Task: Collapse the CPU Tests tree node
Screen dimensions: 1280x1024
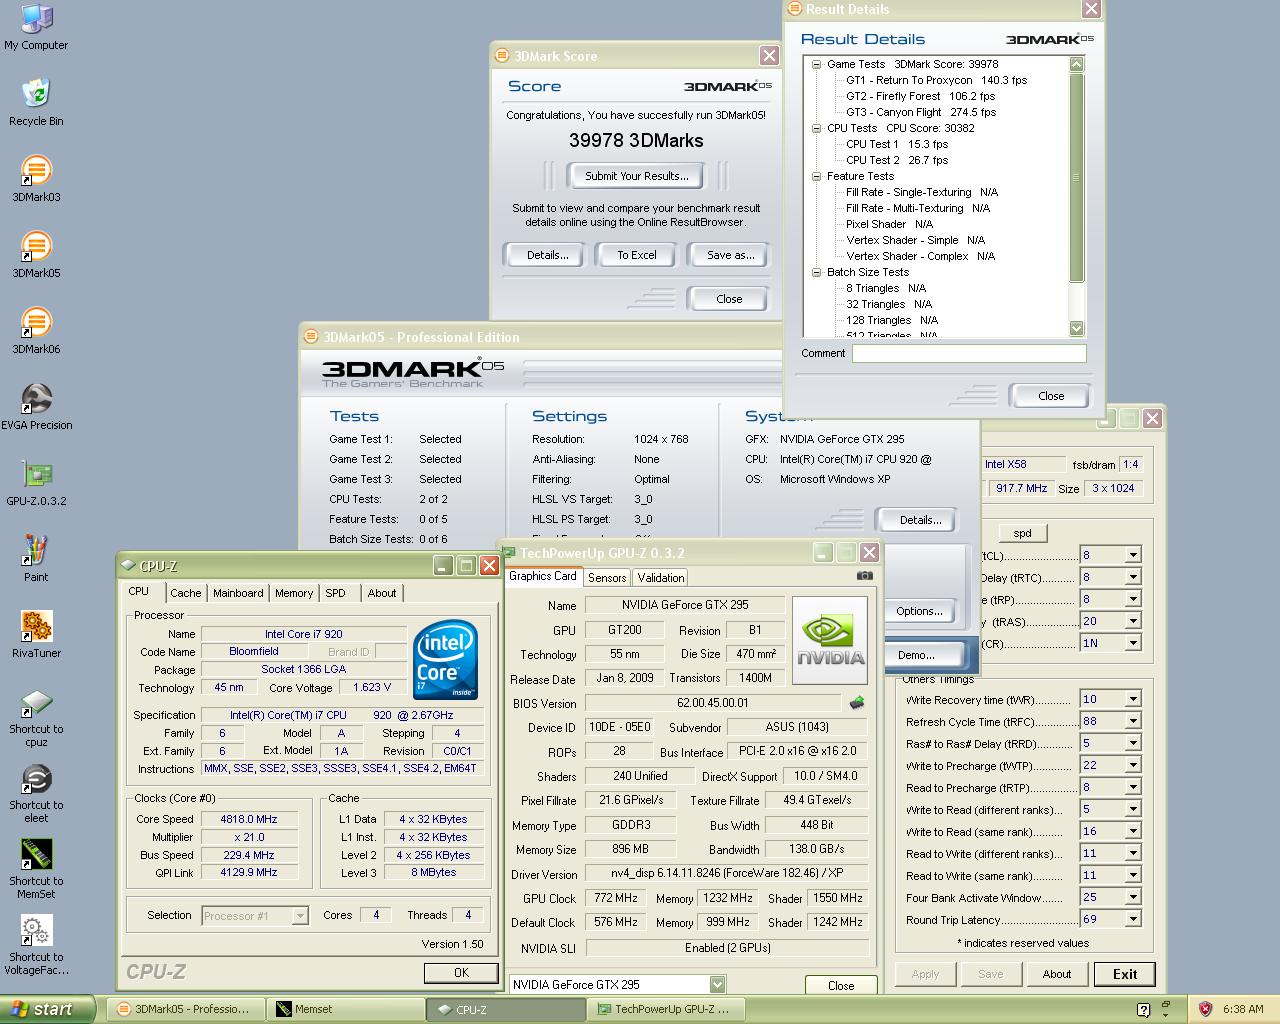Action: pos(817,128)
